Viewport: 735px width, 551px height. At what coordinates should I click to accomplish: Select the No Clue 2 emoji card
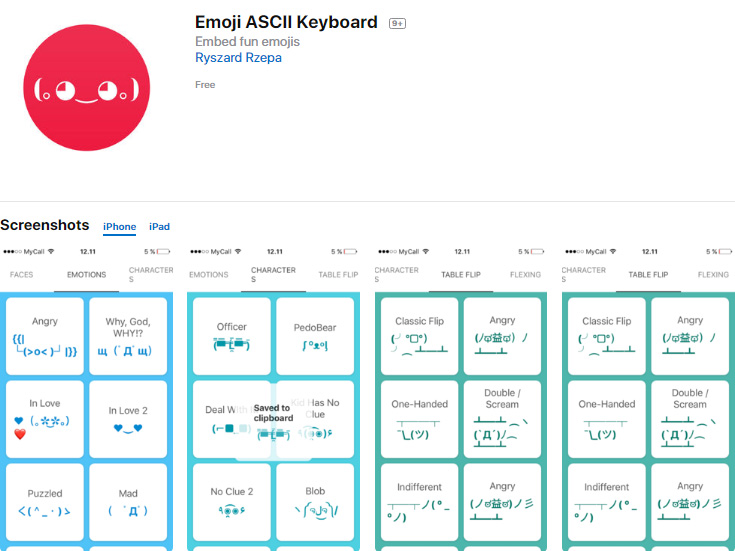point(231,500)
